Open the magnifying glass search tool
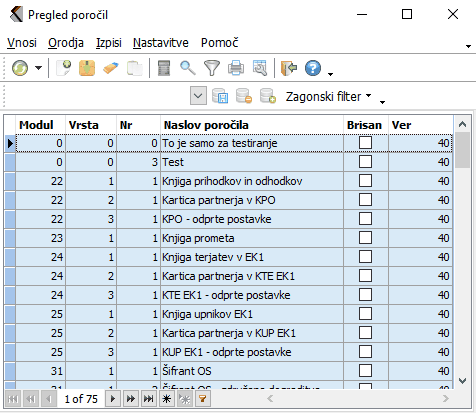Viewport: 476px width, 413px height. (x=188, y=68)
